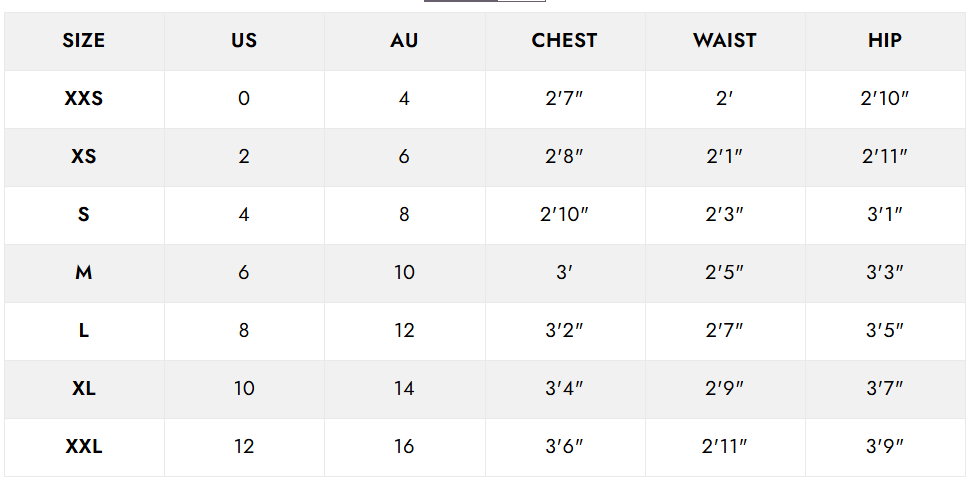
Task: Select the WAIST column header
Action: pos(725,41)
